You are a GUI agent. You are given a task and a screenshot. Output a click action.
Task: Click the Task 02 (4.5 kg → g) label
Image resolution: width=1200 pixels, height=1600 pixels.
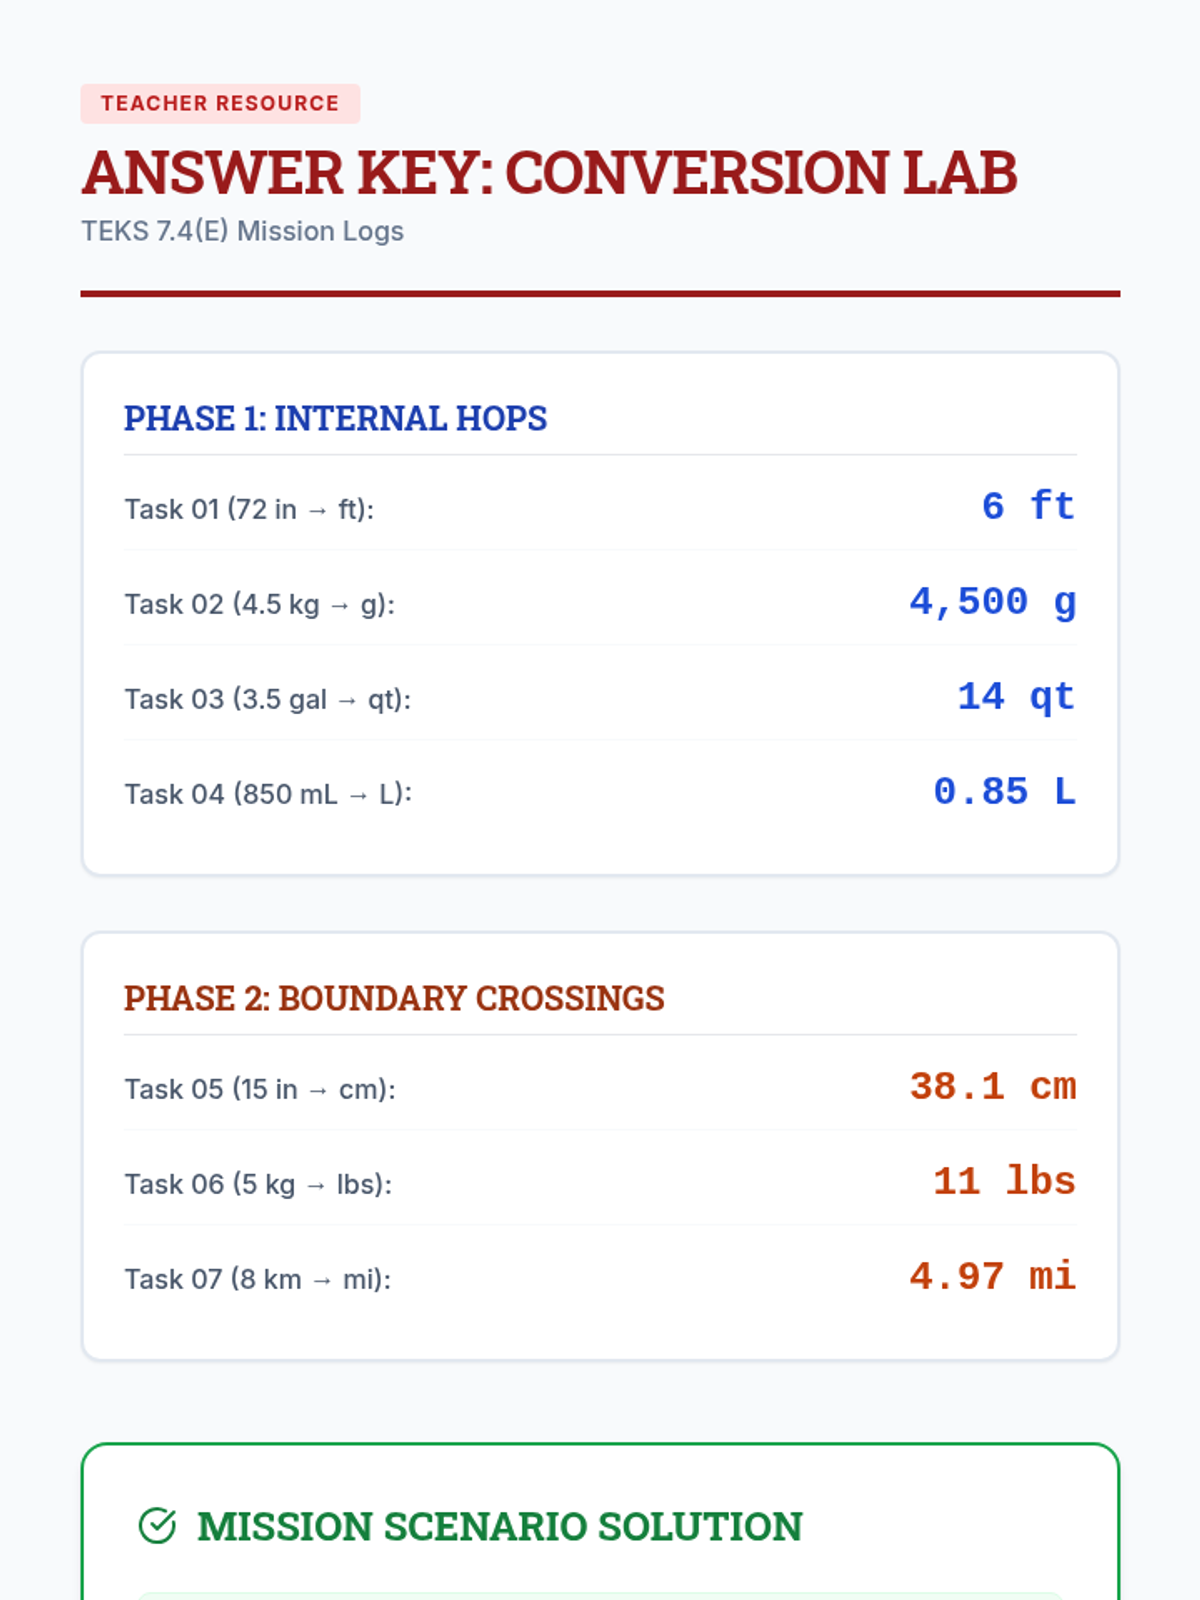click(x=259, y=604)
